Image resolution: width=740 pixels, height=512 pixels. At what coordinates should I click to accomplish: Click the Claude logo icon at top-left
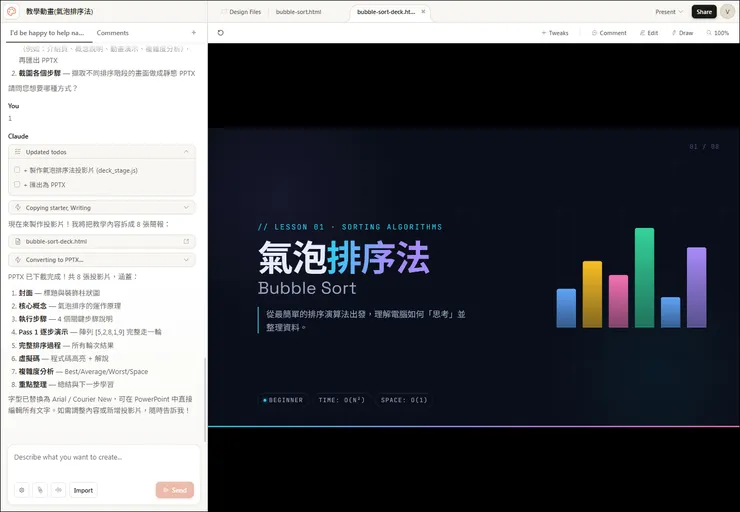coord(12,11)
